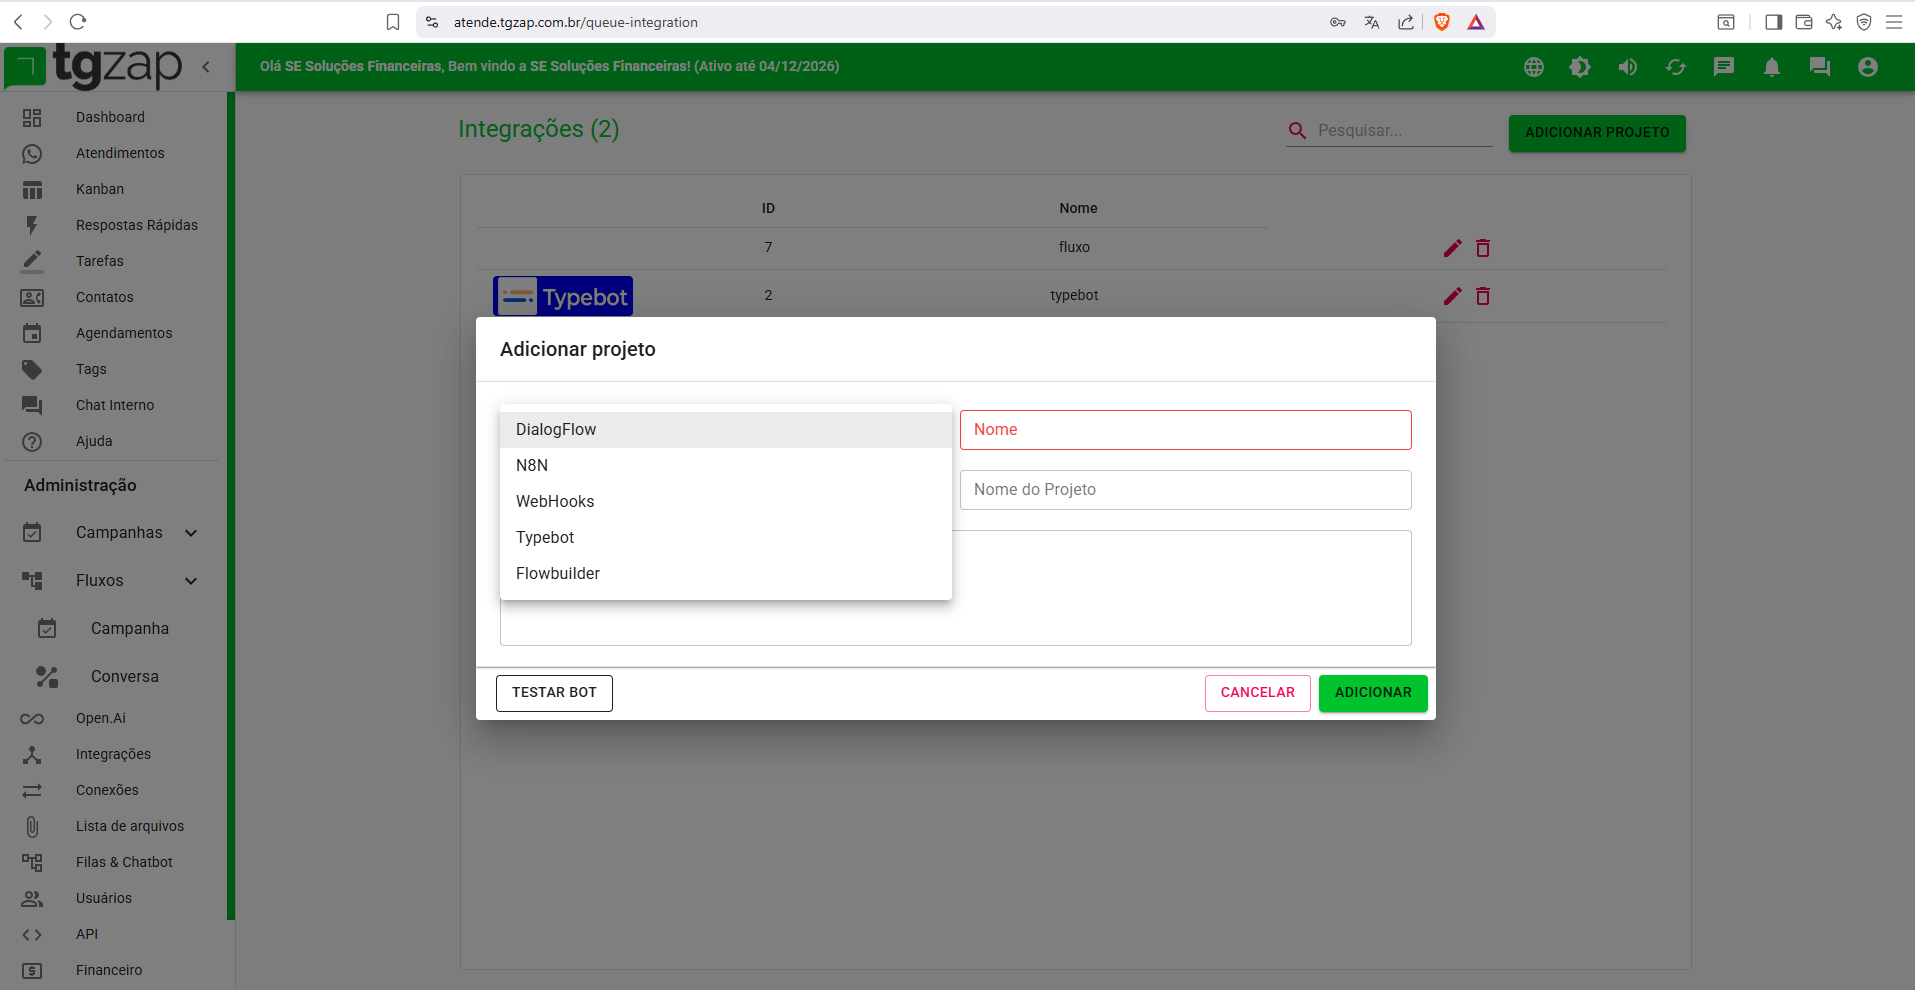Focus the Nome do Projeto input field
1915x990 pixels.
pos(1185,490)
